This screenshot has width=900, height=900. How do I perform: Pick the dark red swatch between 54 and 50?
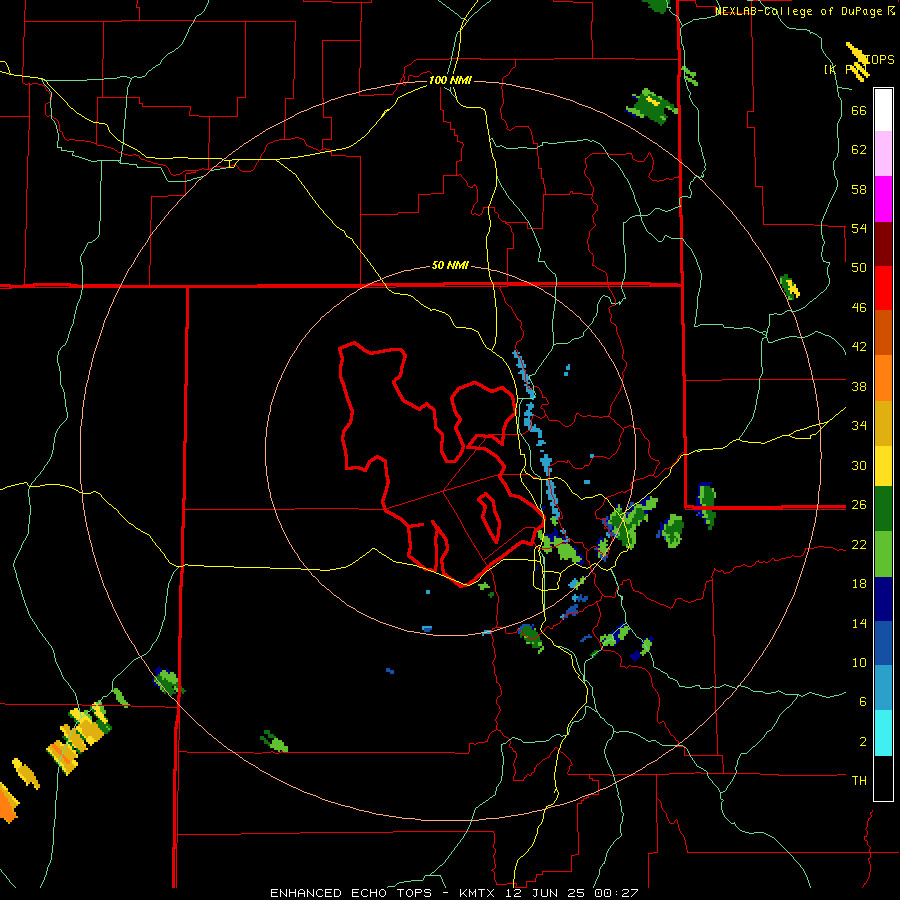click(x=883, y=244)
